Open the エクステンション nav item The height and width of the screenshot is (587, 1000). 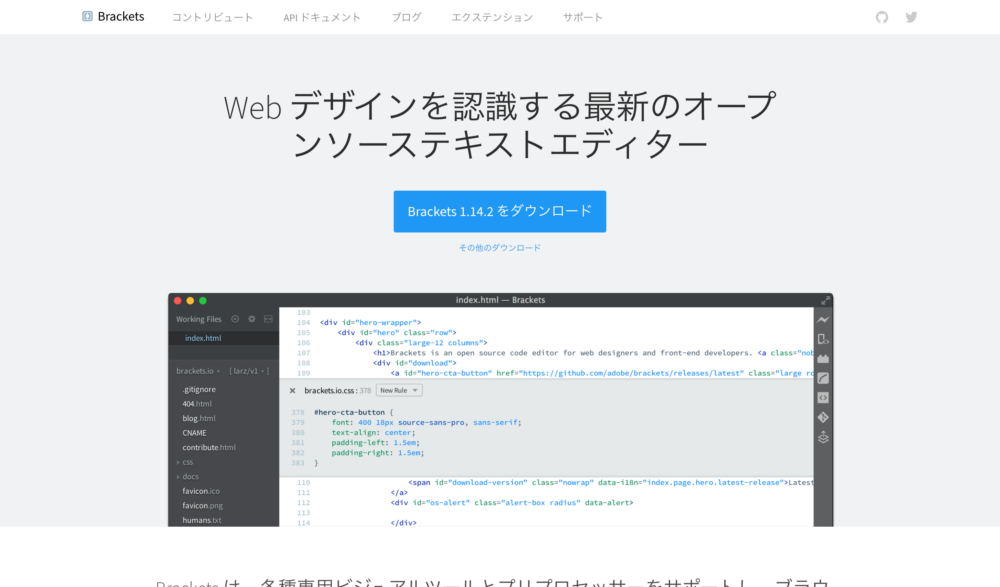point(492,17)
